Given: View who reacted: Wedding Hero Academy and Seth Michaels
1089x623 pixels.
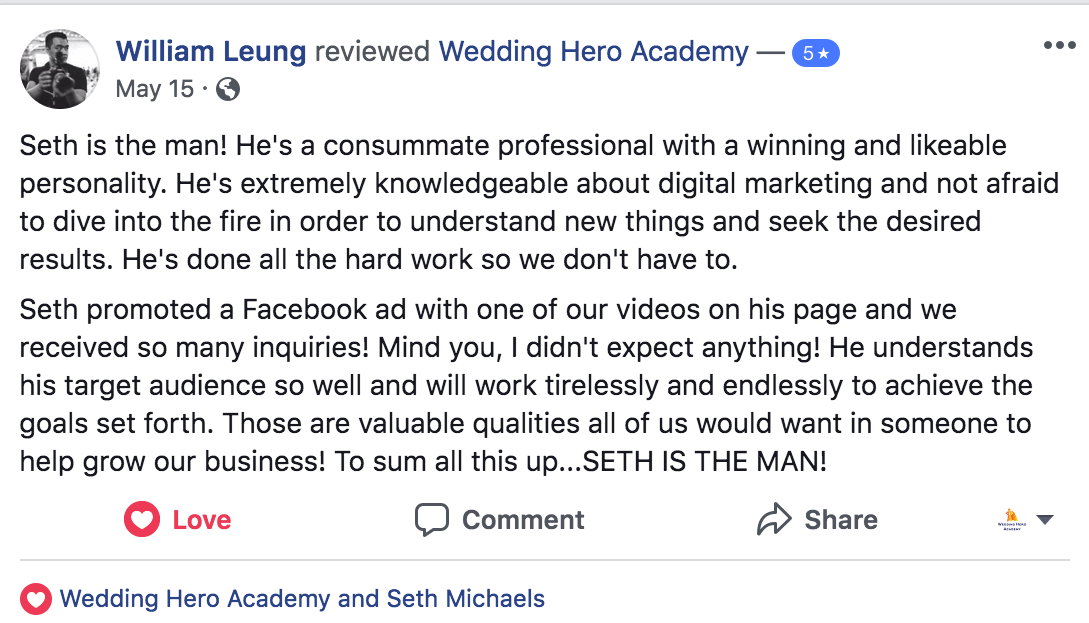Looking at the screenshot, I should [302, 600].
